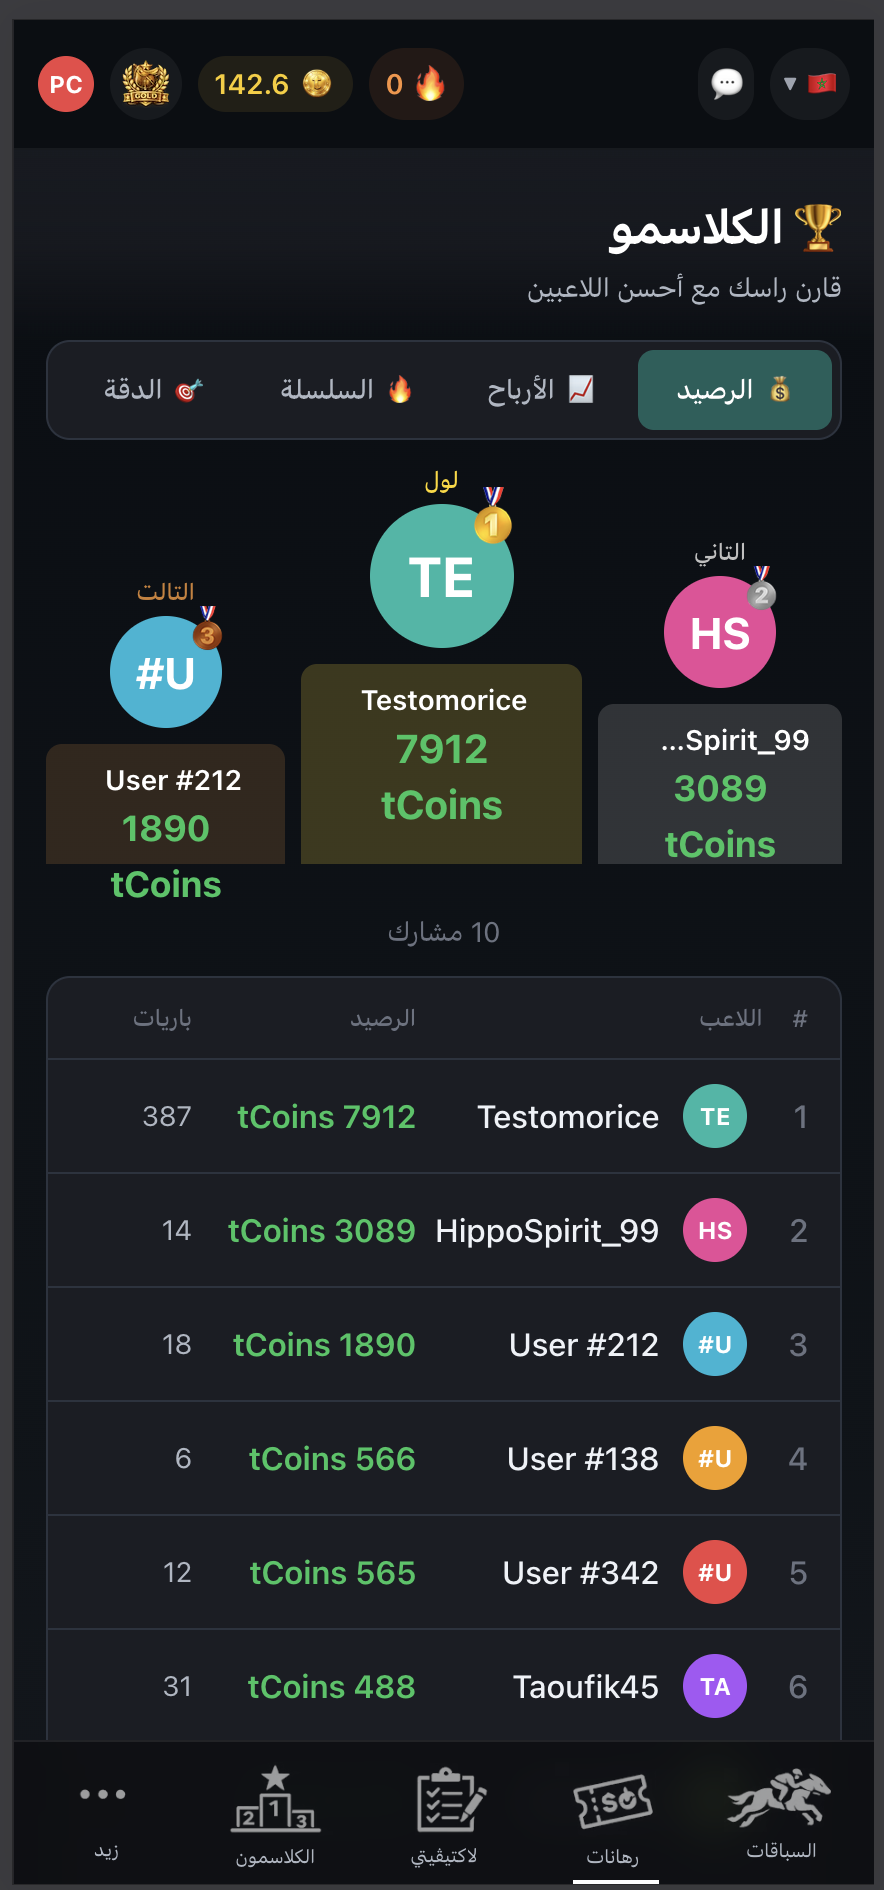Open the leaderboard podium navigation icon

point(276,1812)
